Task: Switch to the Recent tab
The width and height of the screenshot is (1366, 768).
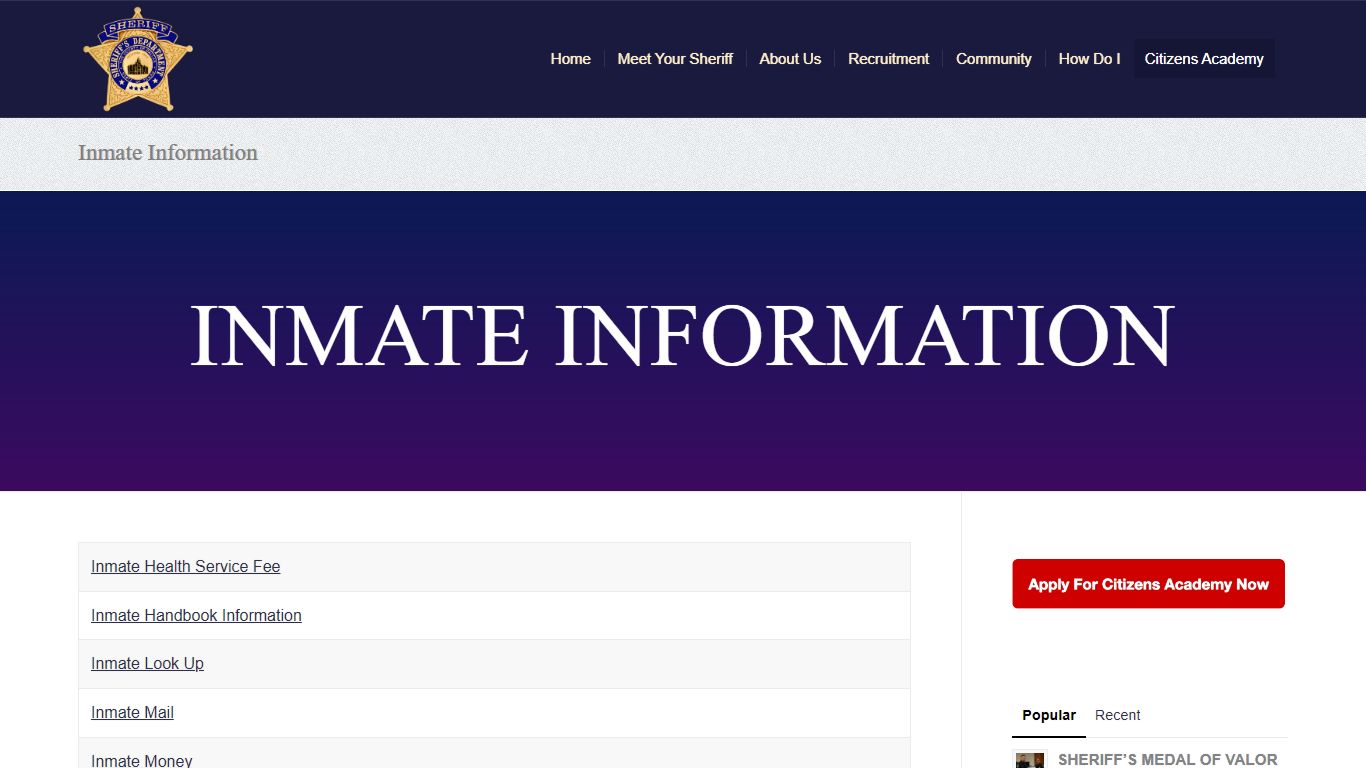Action: coord(1117,715)
